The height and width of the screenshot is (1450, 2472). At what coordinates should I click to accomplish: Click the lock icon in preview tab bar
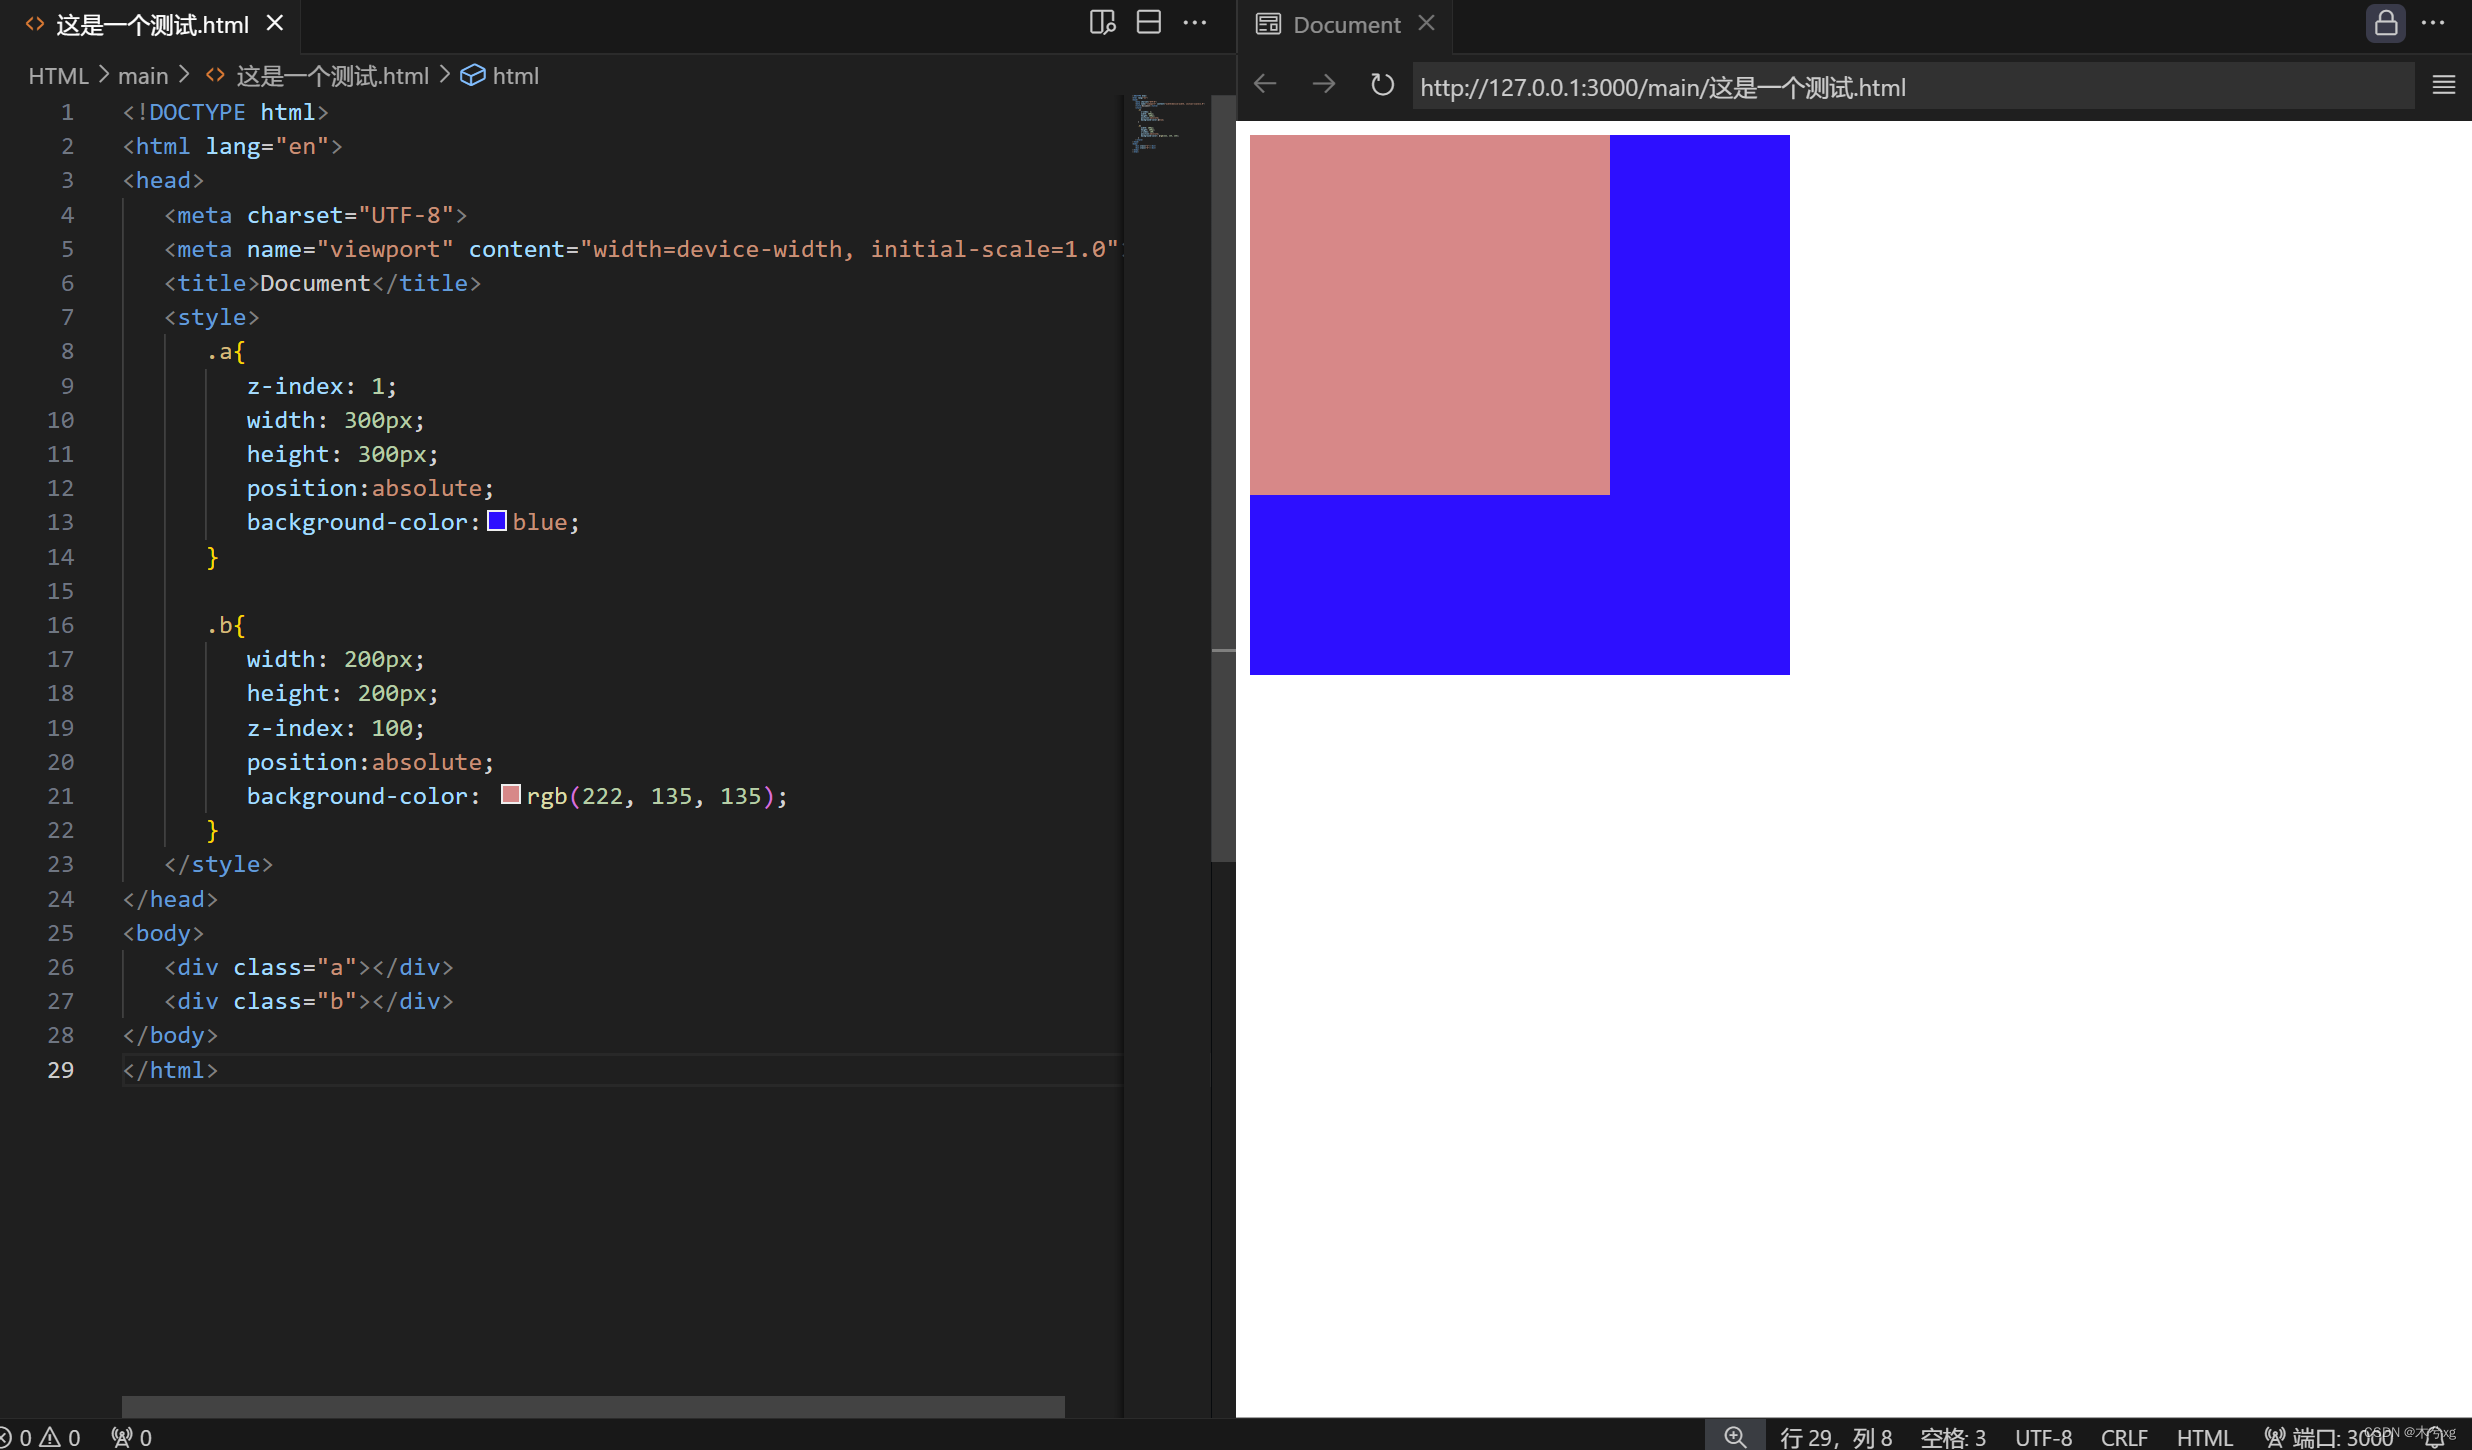(x=2386, y=23)
